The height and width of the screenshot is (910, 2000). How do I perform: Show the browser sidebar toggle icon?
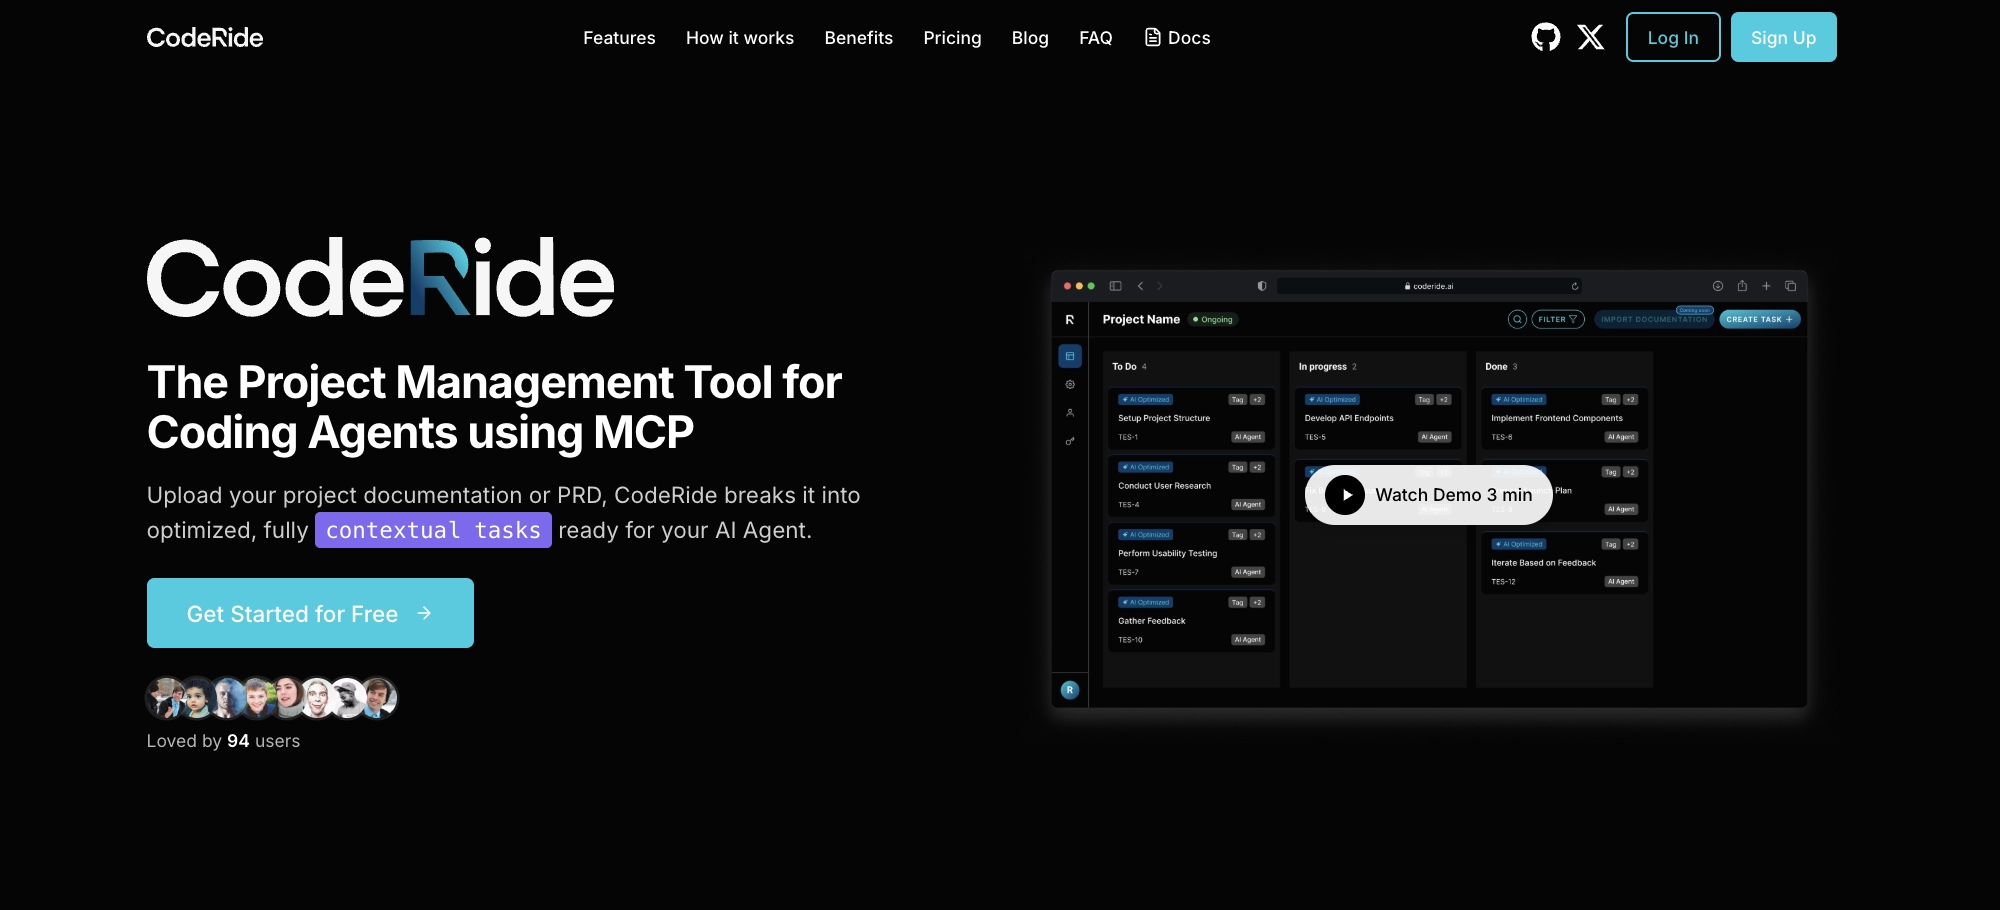point(1113,285)
